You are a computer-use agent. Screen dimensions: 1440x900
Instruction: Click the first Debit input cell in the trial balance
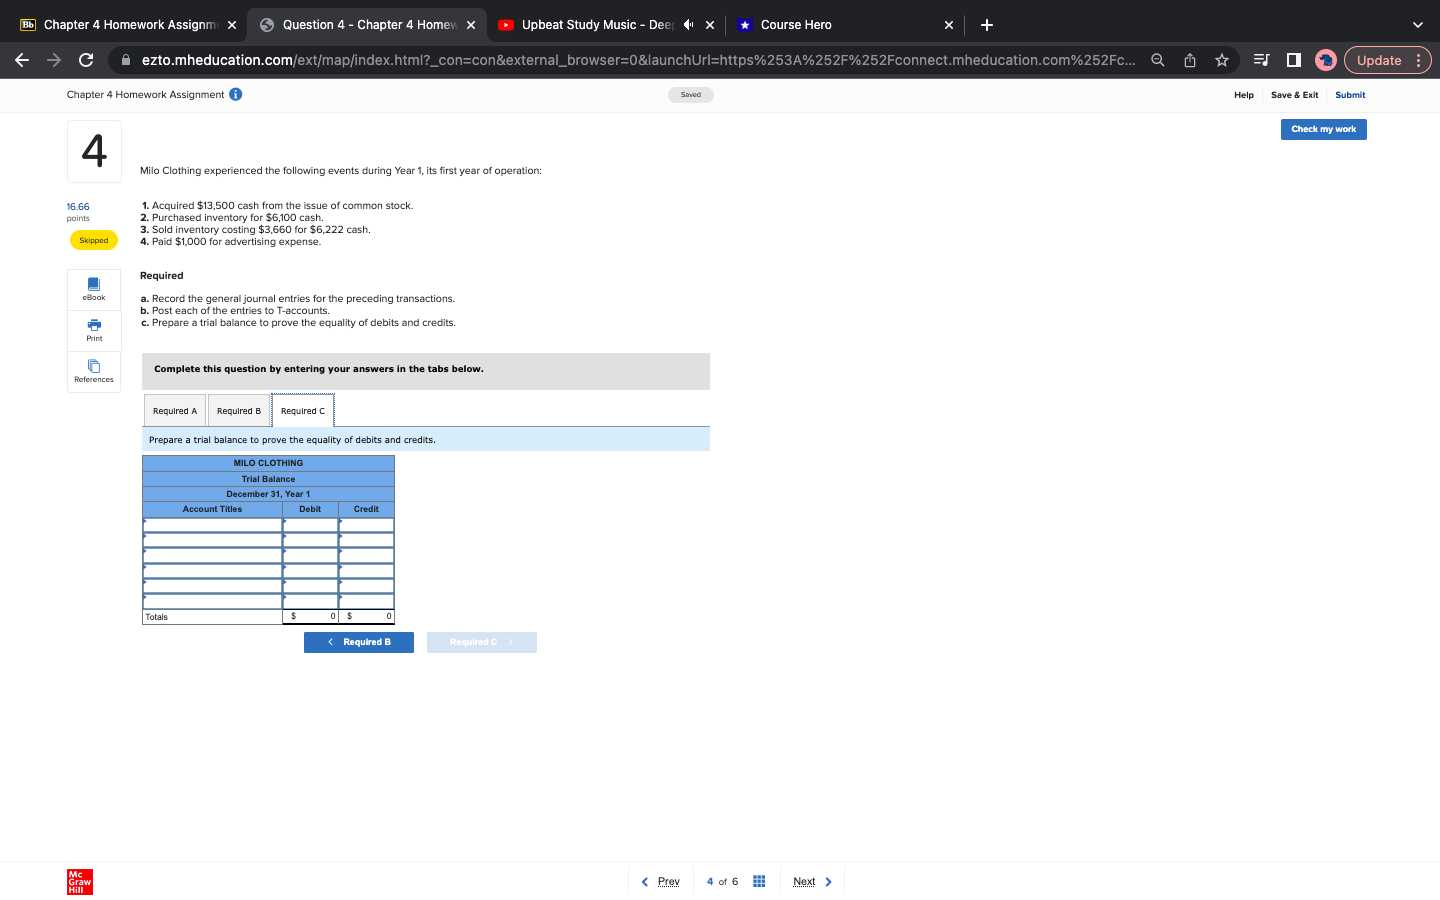tap(309, 523)
